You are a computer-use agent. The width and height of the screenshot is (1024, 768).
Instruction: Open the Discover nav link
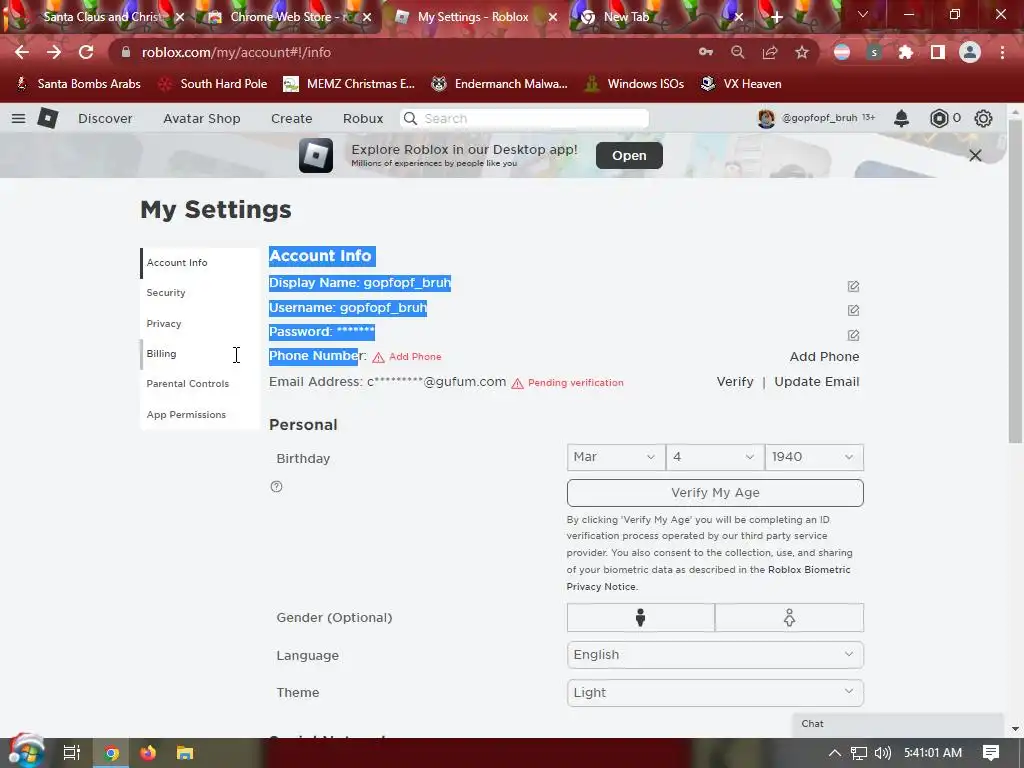tap(105, 118)
